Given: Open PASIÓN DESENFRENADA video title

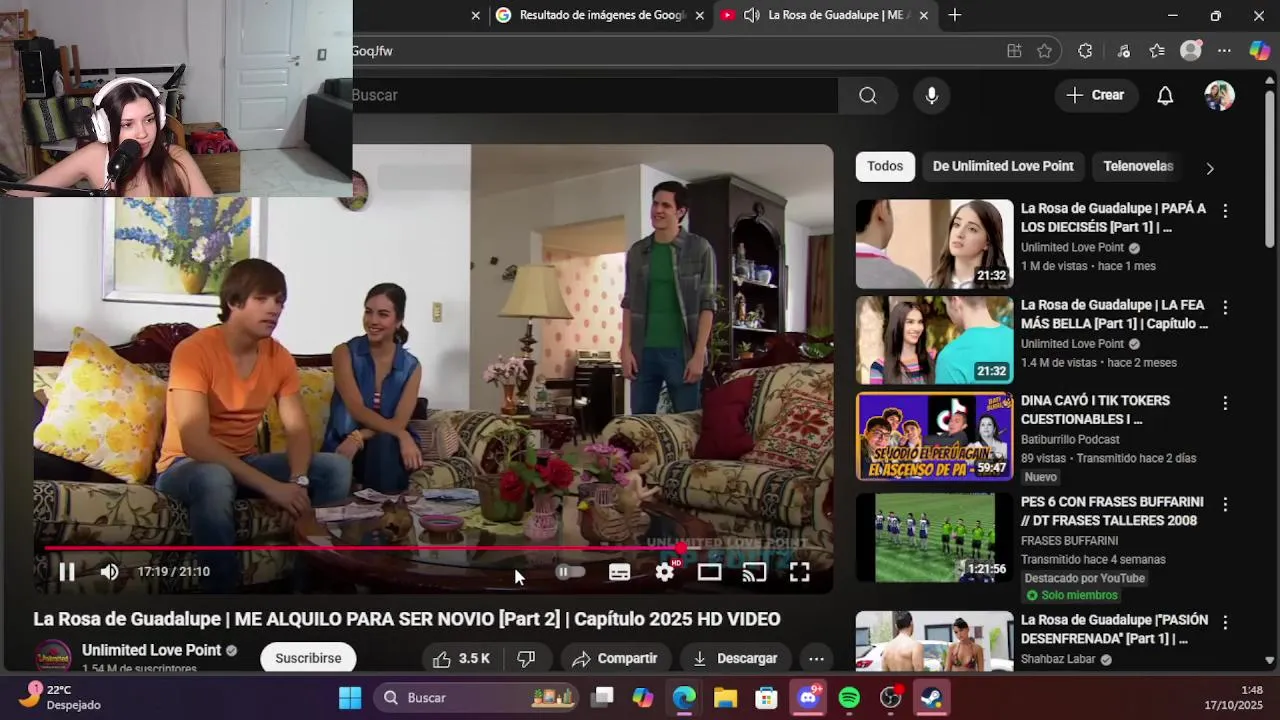Looking at the screenshot, I should 1114,629.
